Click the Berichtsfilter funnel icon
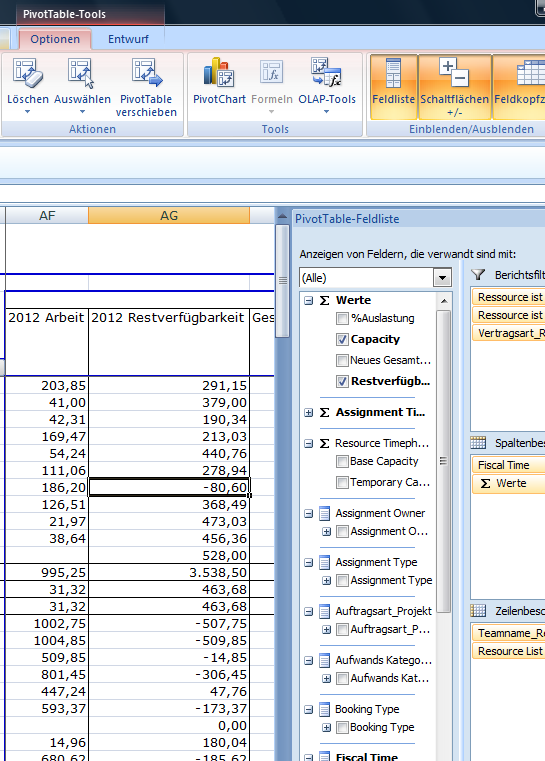Viewport: 545px width, 761px height. (x=478, y=275)
